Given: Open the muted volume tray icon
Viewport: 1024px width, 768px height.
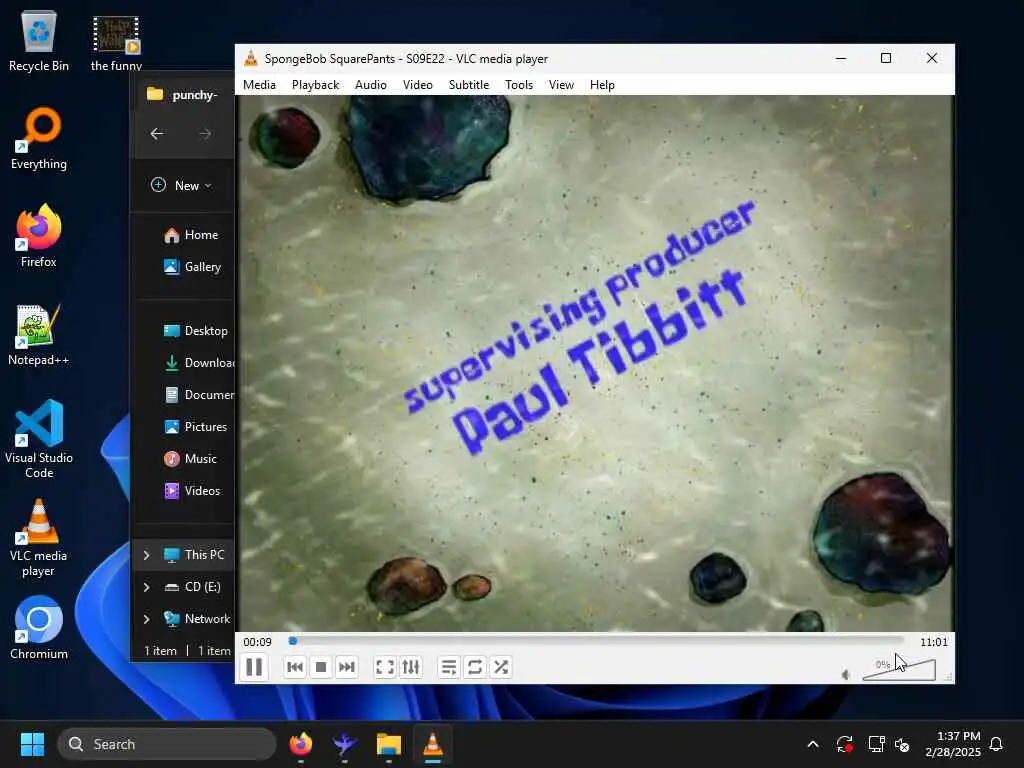Looking at the screenshot, I should 903,744.
